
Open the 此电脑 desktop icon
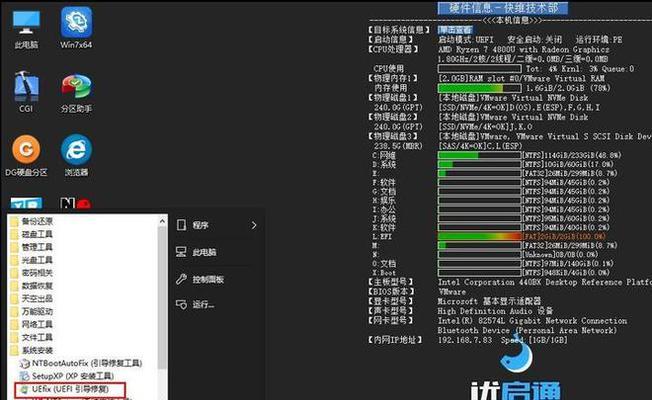pyautogui.click(x=26, y=29)
